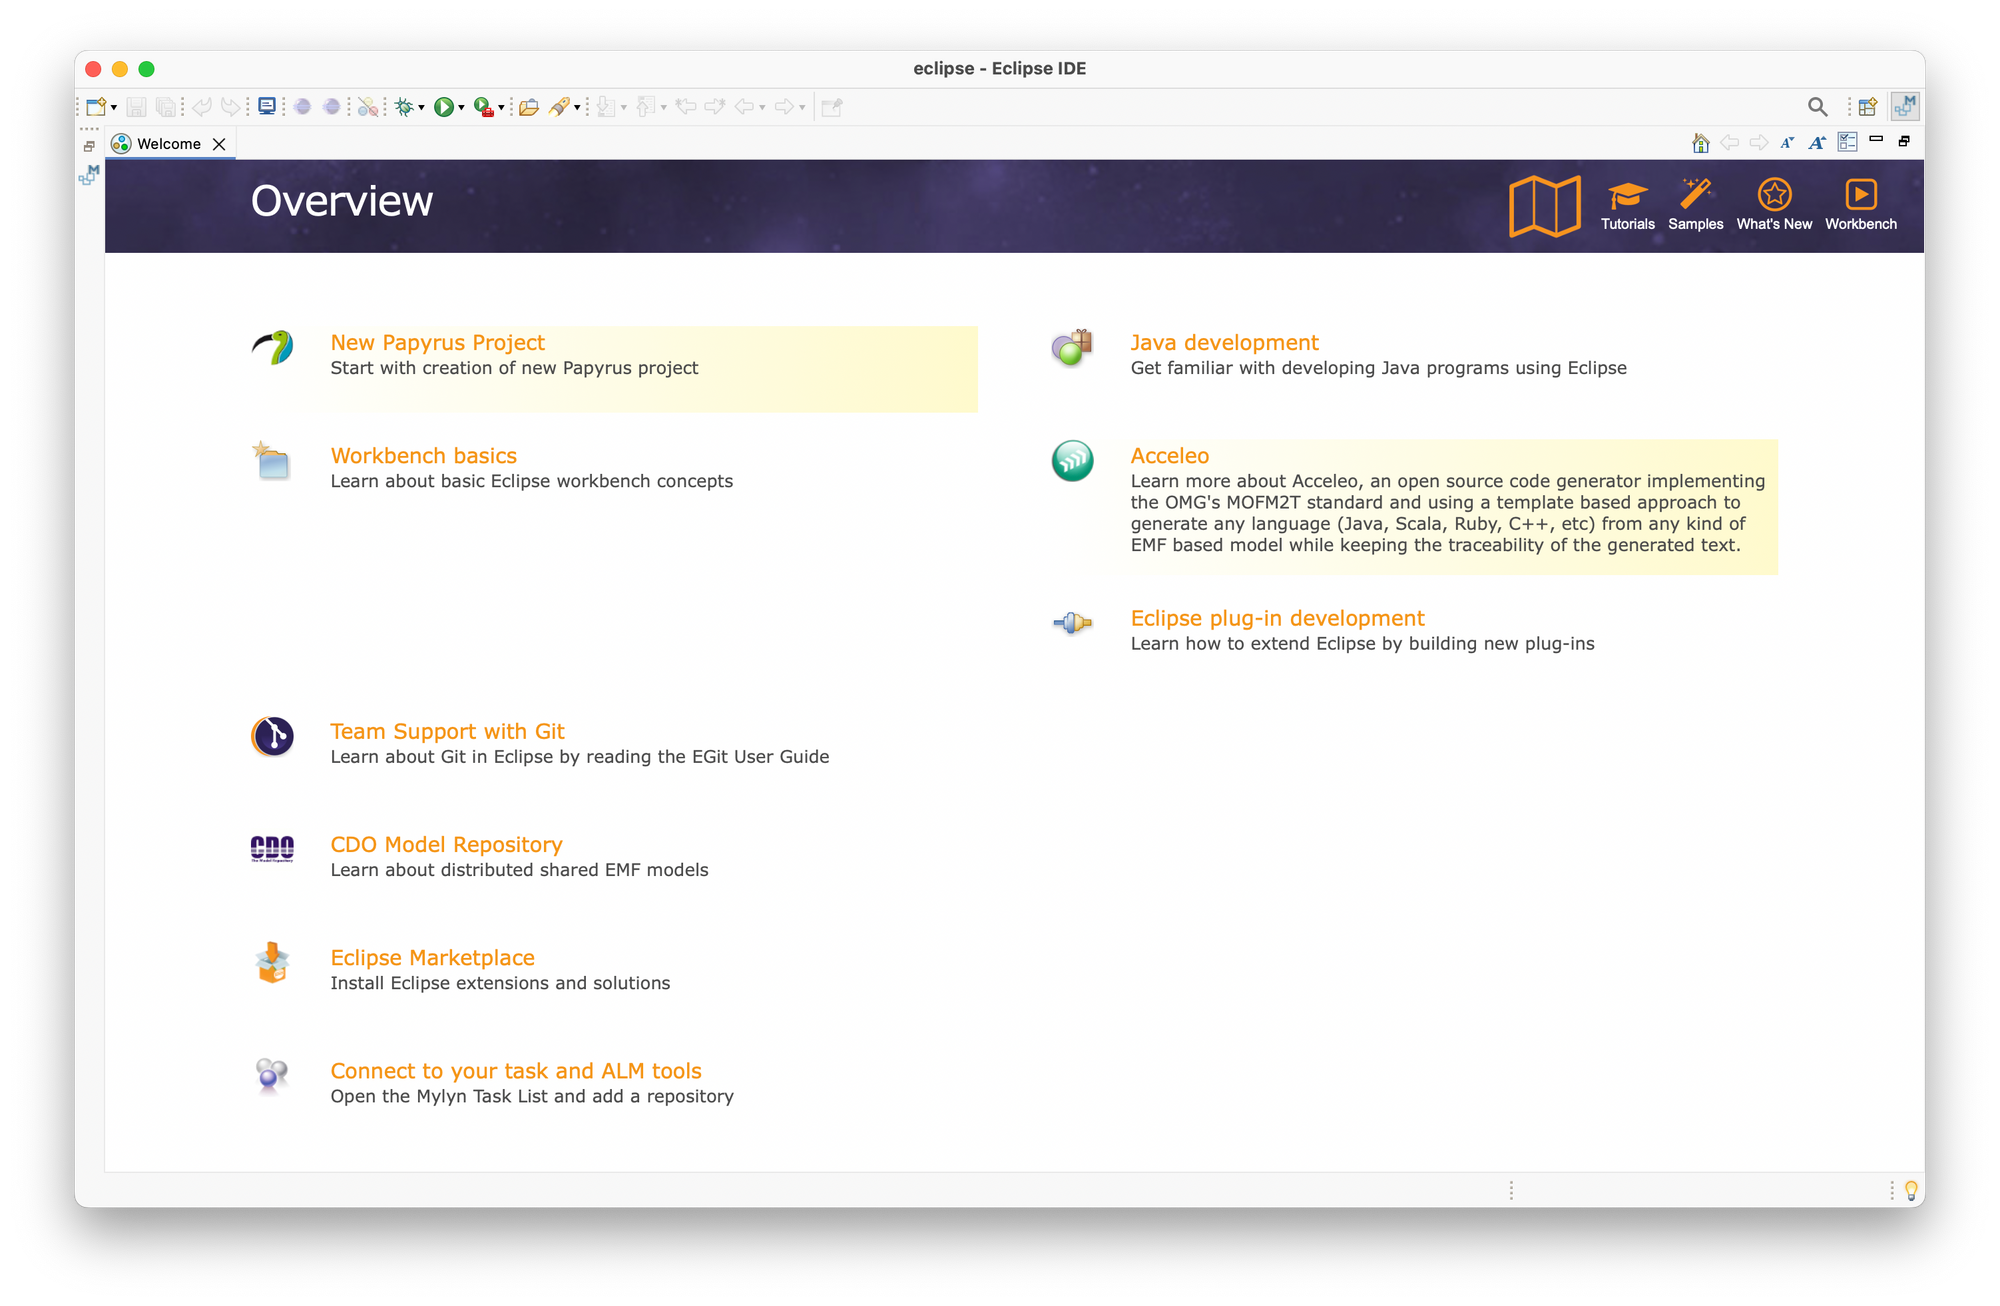The height and width of the screenshot is (1306, 2000).
Task: Click the Save toolbar icon
Action: click(x=137, y=107)
